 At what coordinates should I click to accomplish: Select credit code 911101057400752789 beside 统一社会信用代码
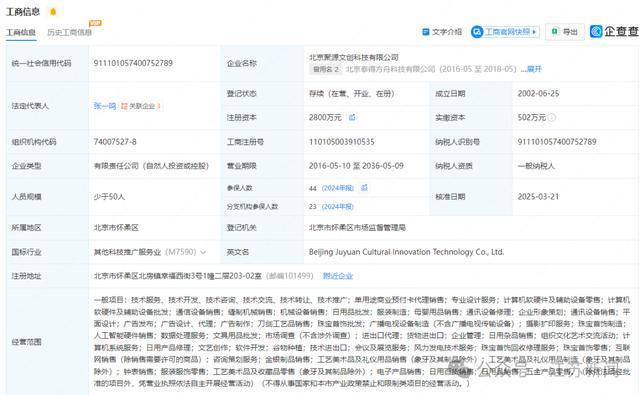(x=133, y=63)
